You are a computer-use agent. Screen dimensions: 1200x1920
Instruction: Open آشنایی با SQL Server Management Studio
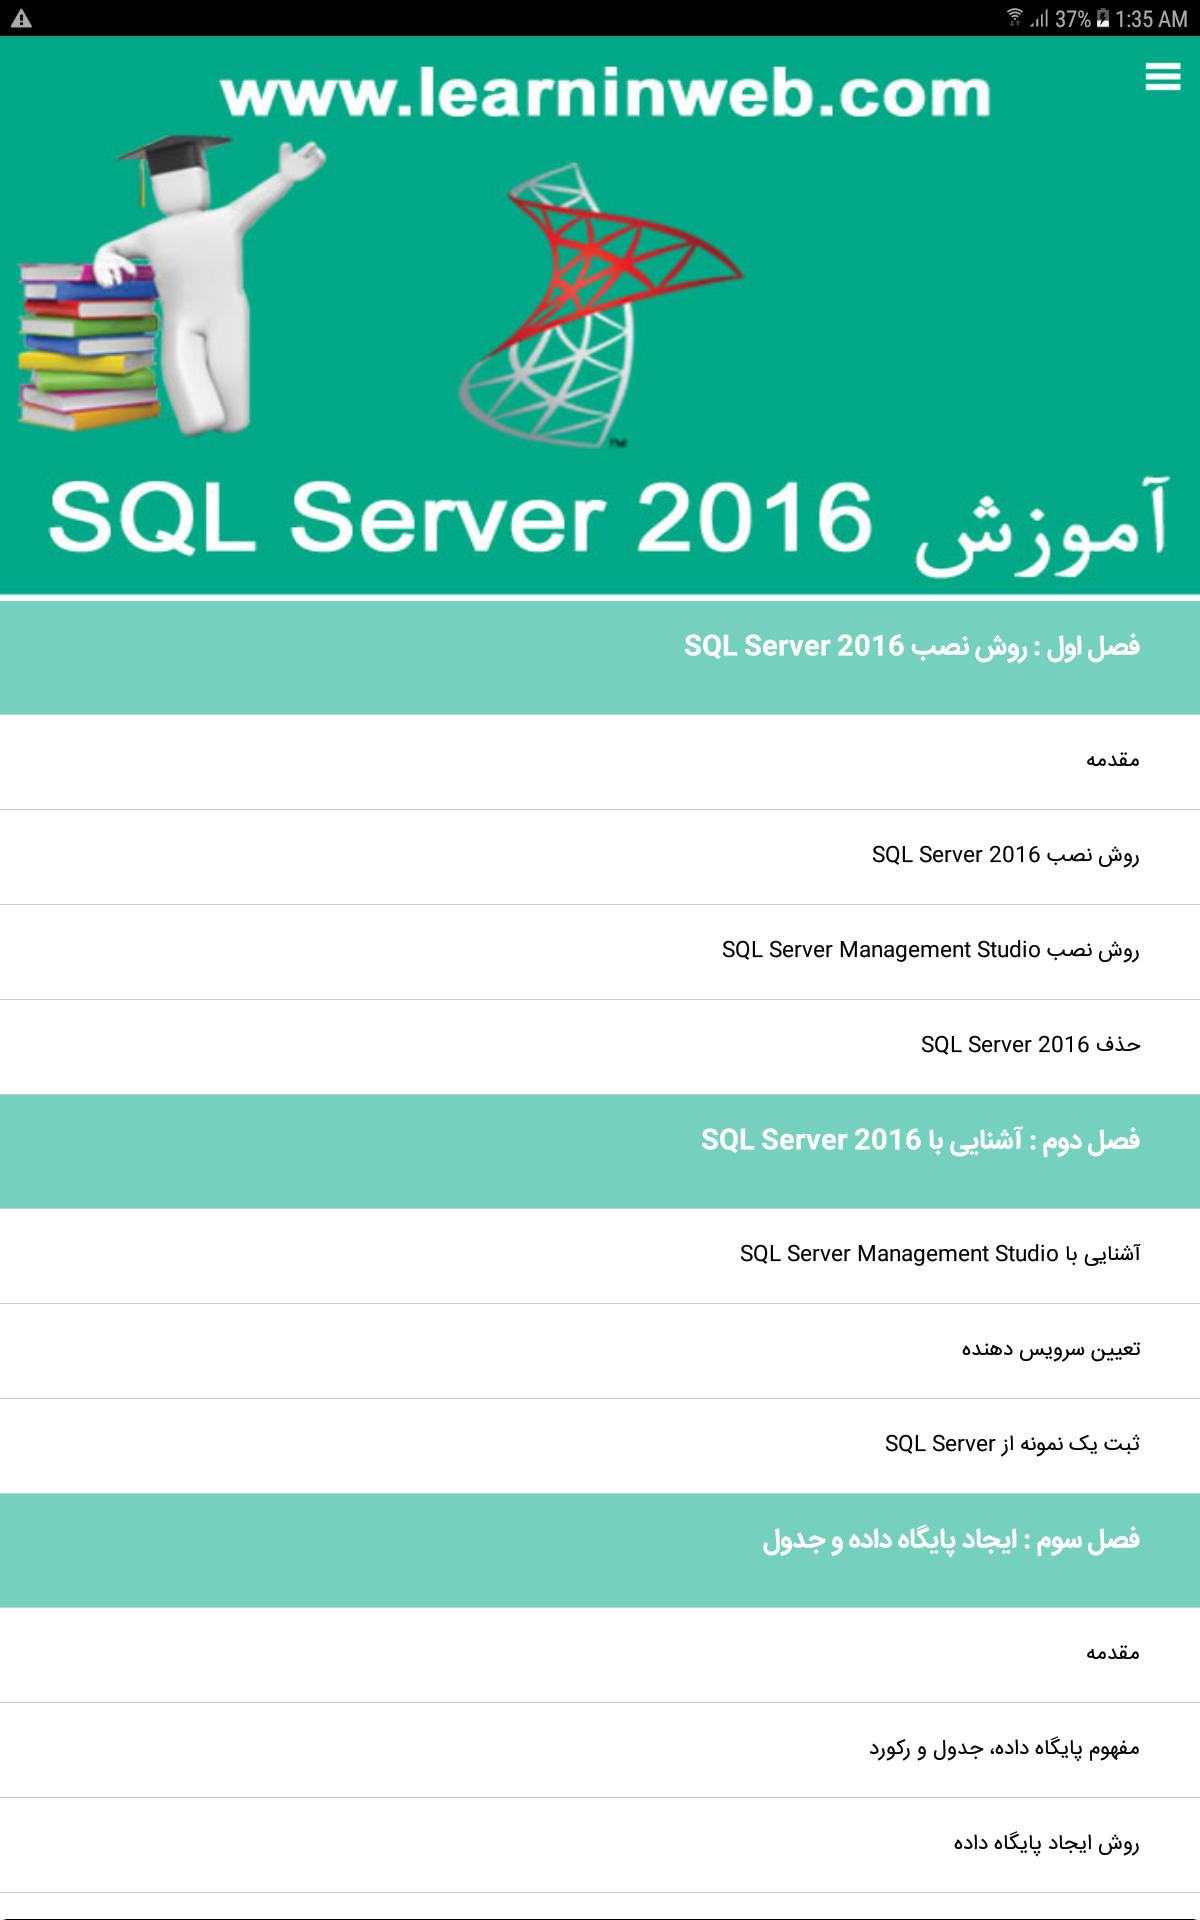click(x=600, y=1256)
